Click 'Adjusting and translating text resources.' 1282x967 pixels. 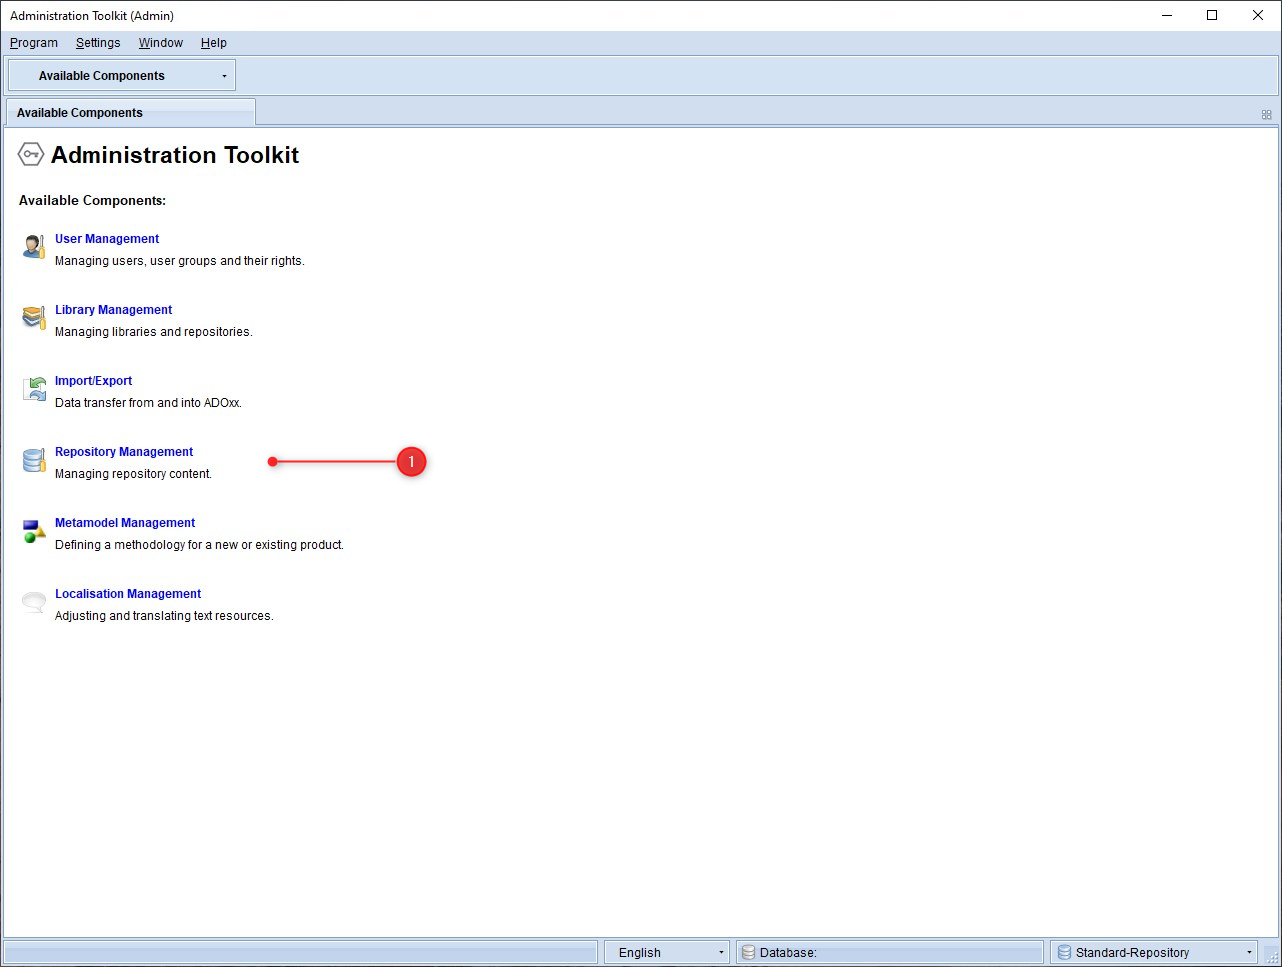[164, 616]
